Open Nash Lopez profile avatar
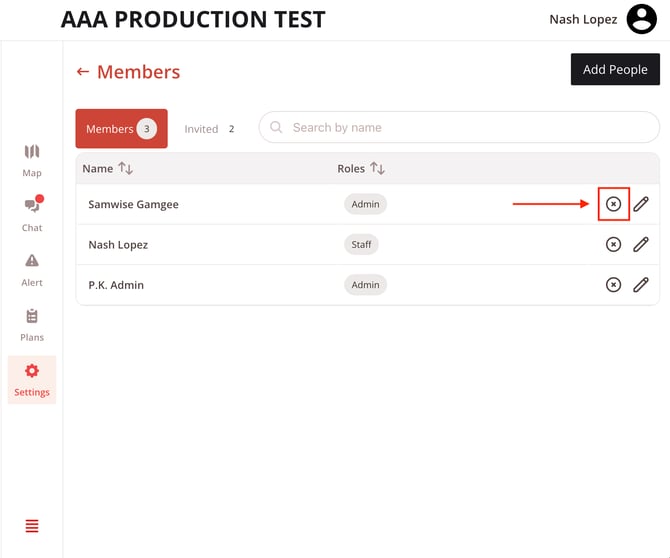Viewport: 670px width, 558px height. coord(641,19)
